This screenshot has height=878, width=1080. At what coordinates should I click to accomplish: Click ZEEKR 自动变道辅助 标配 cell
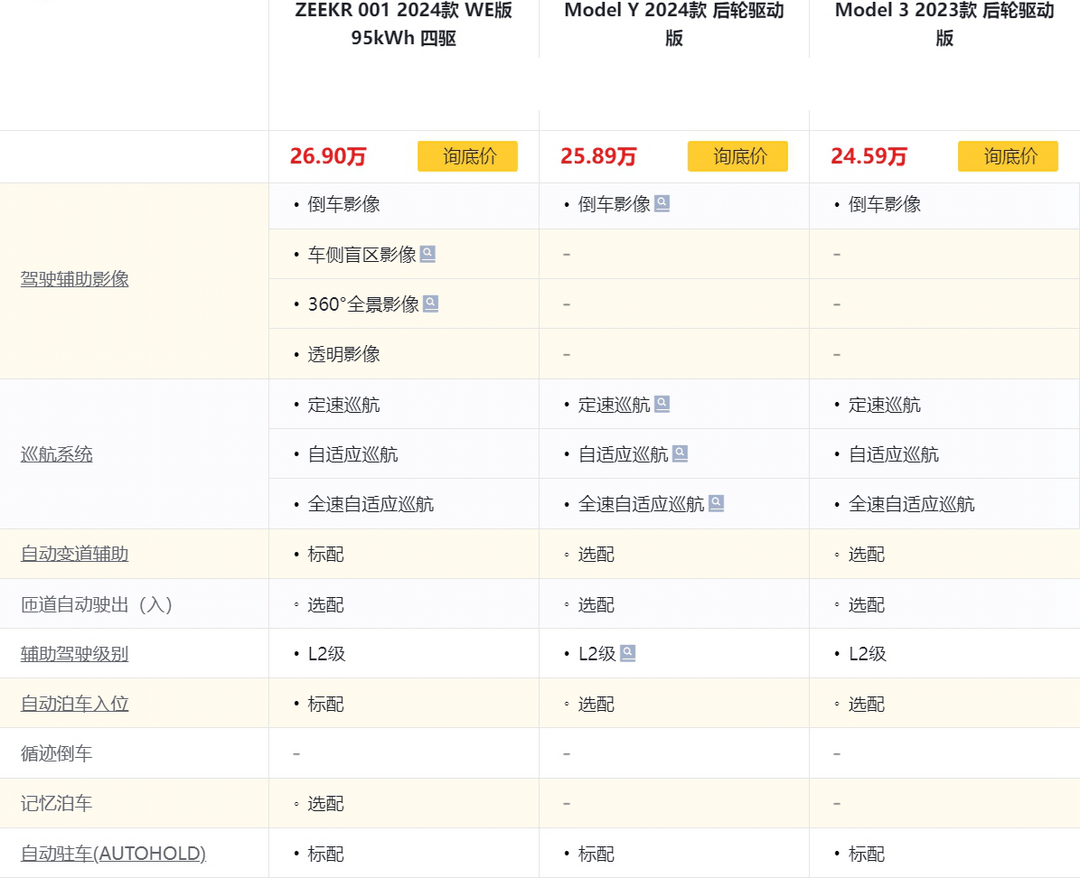point(404,554)
